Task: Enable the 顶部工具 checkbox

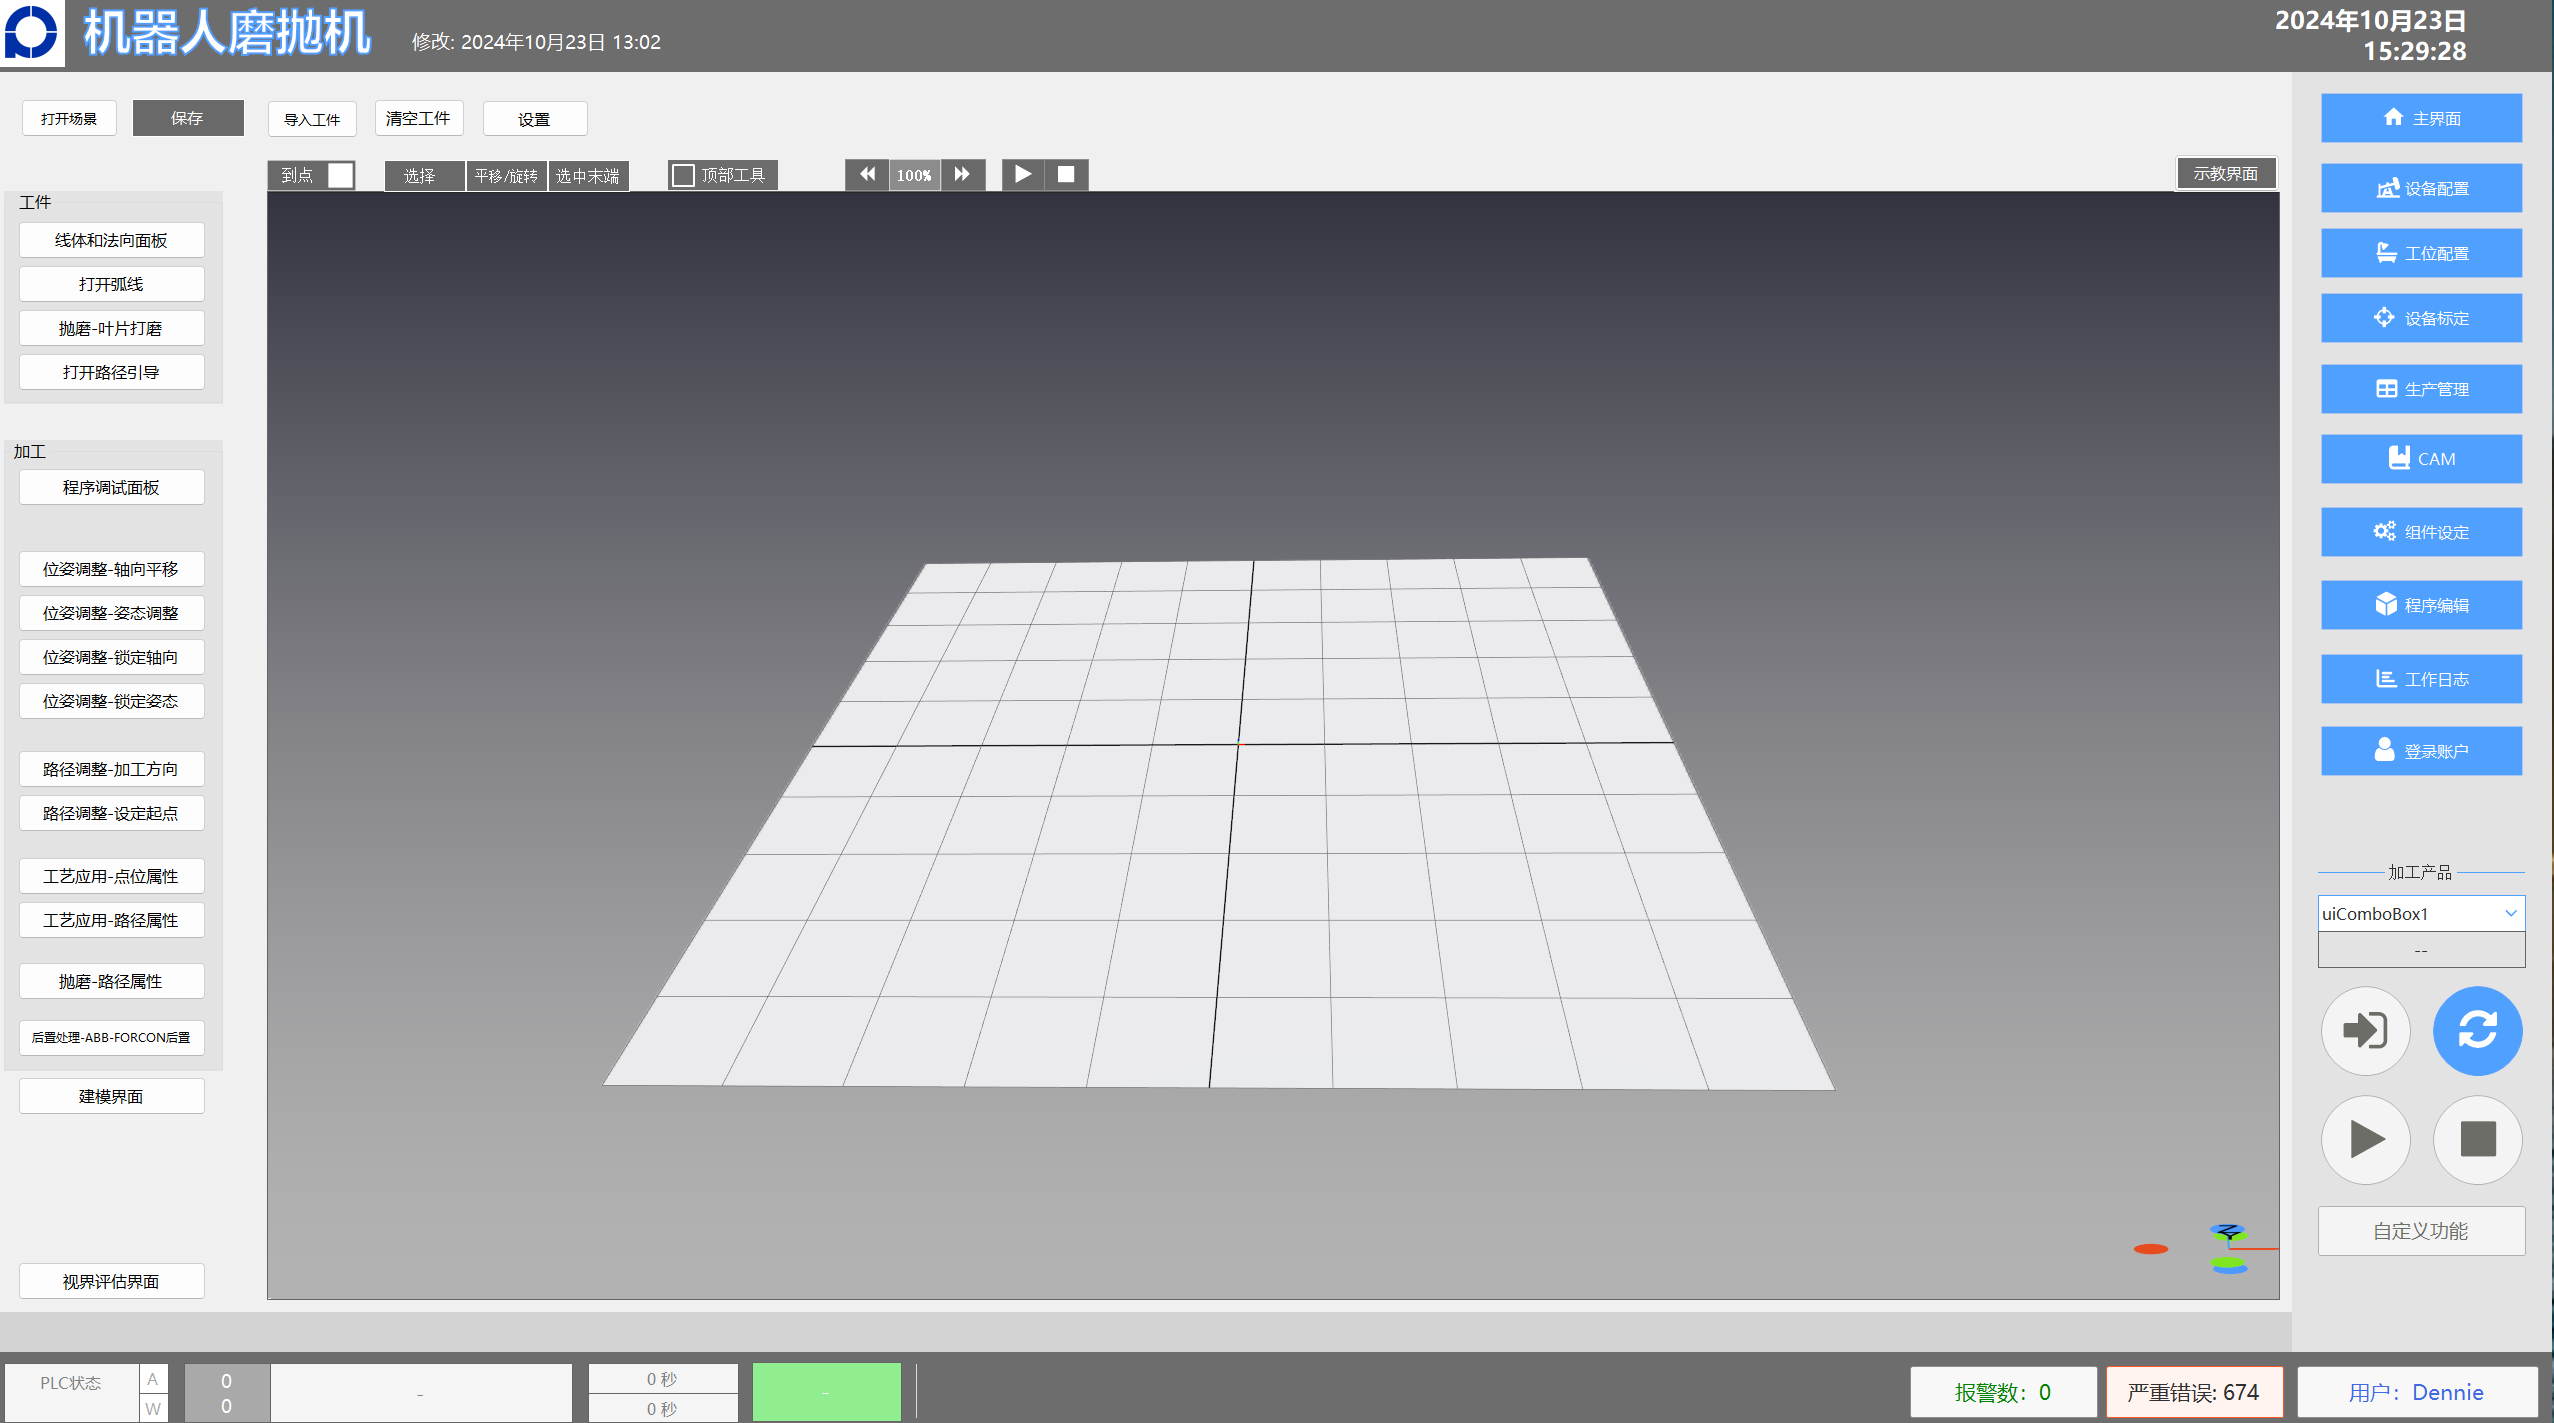Action: click(x=683, y=176)
